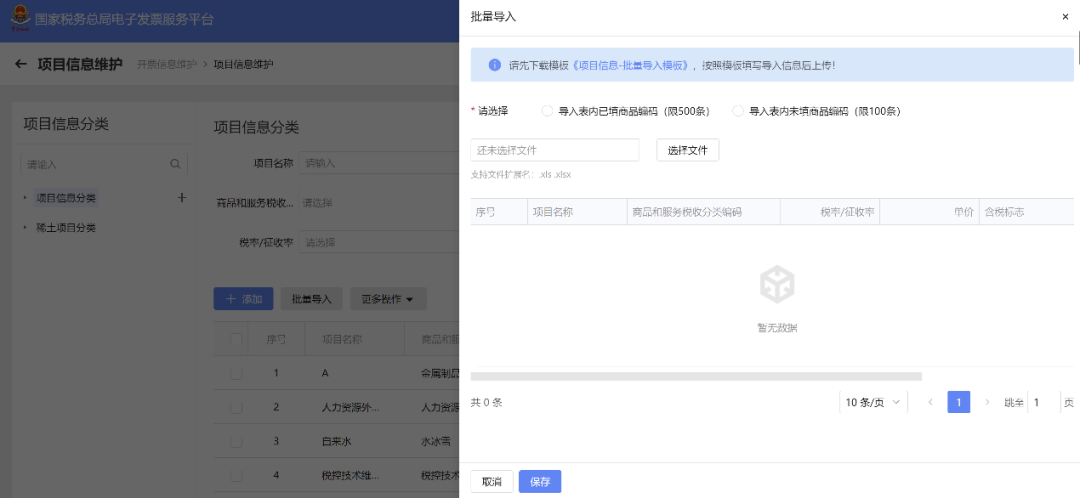Click the back arrow beside 项目信息维护

(x=21, y=64)
